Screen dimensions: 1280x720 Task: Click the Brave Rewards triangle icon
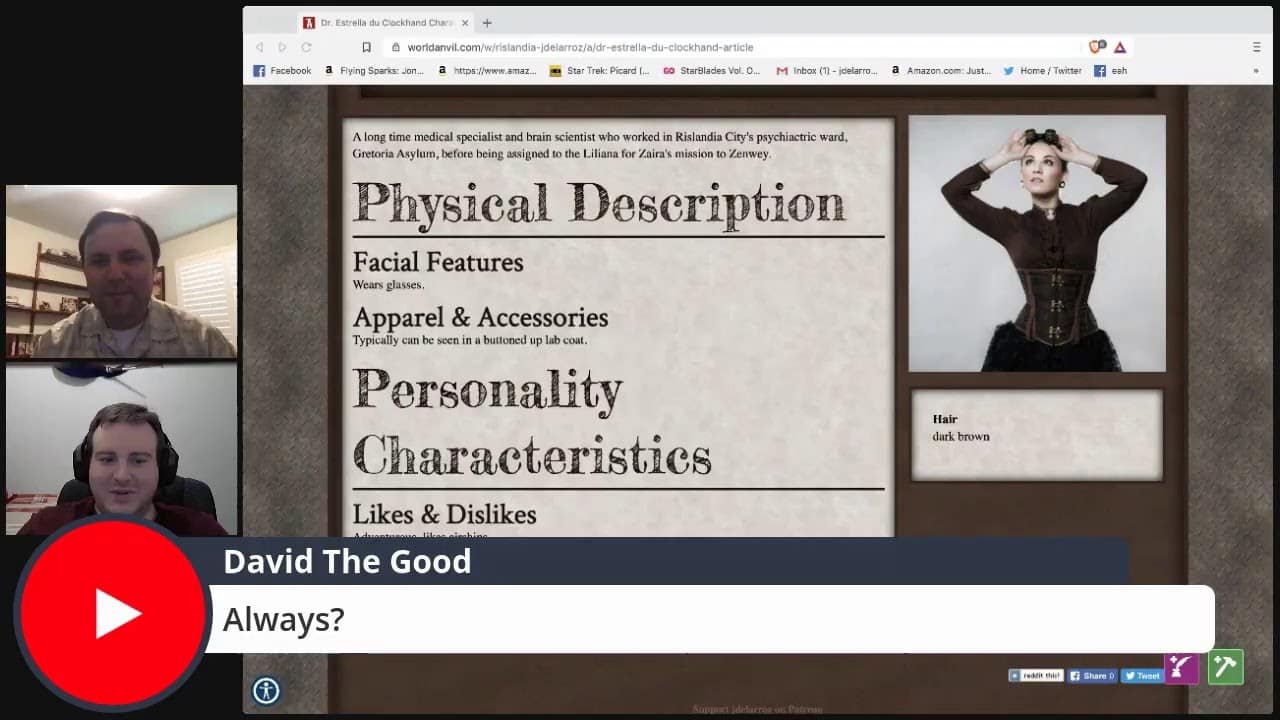click(x=1120, y=47)
